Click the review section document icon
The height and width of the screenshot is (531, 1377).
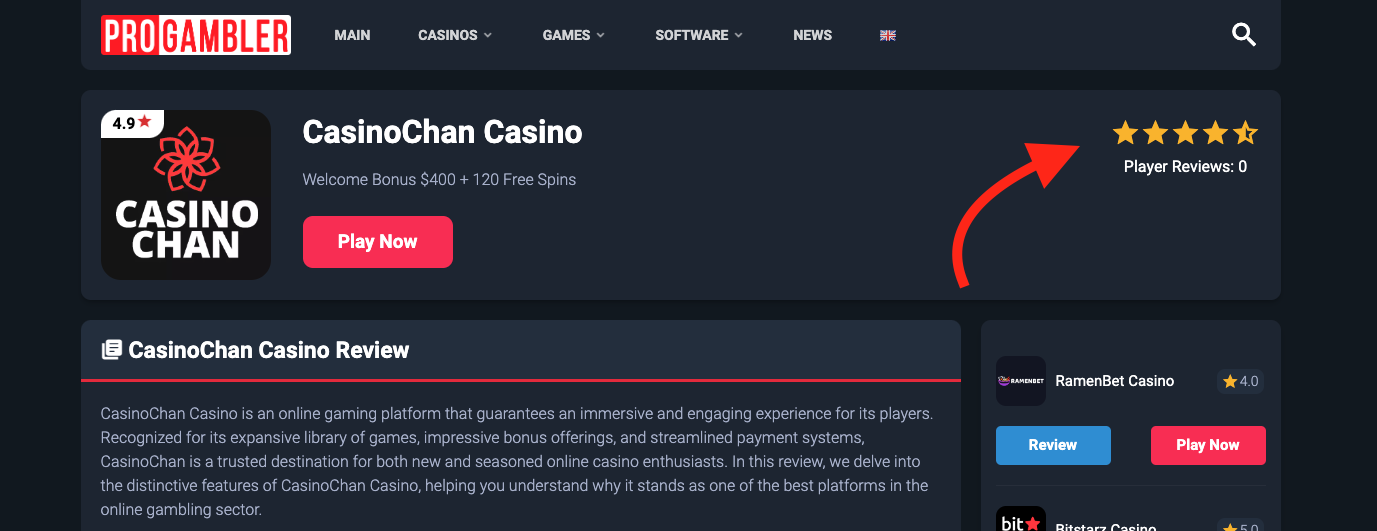(x=112, y=350)
